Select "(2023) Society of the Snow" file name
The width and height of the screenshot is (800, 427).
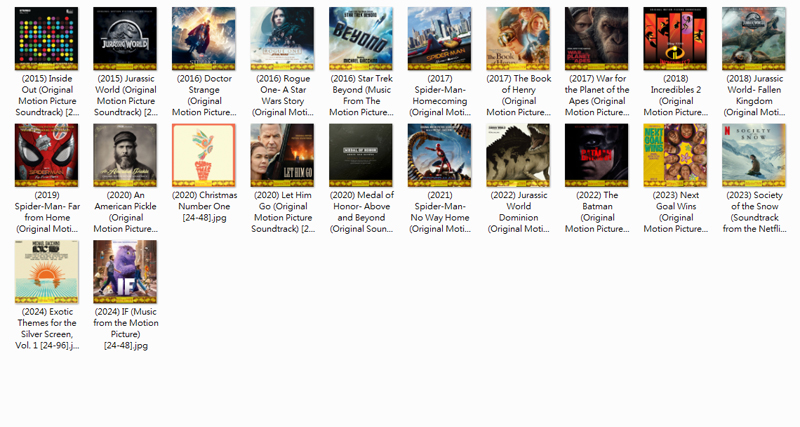point(754,212)
